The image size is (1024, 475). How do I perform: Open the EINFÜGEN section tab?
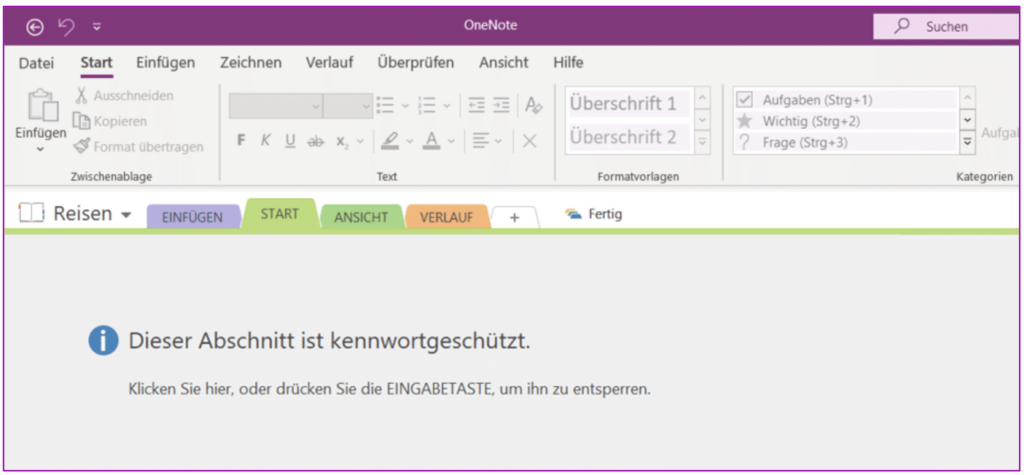pyautogui.click(x=192, y=218)
